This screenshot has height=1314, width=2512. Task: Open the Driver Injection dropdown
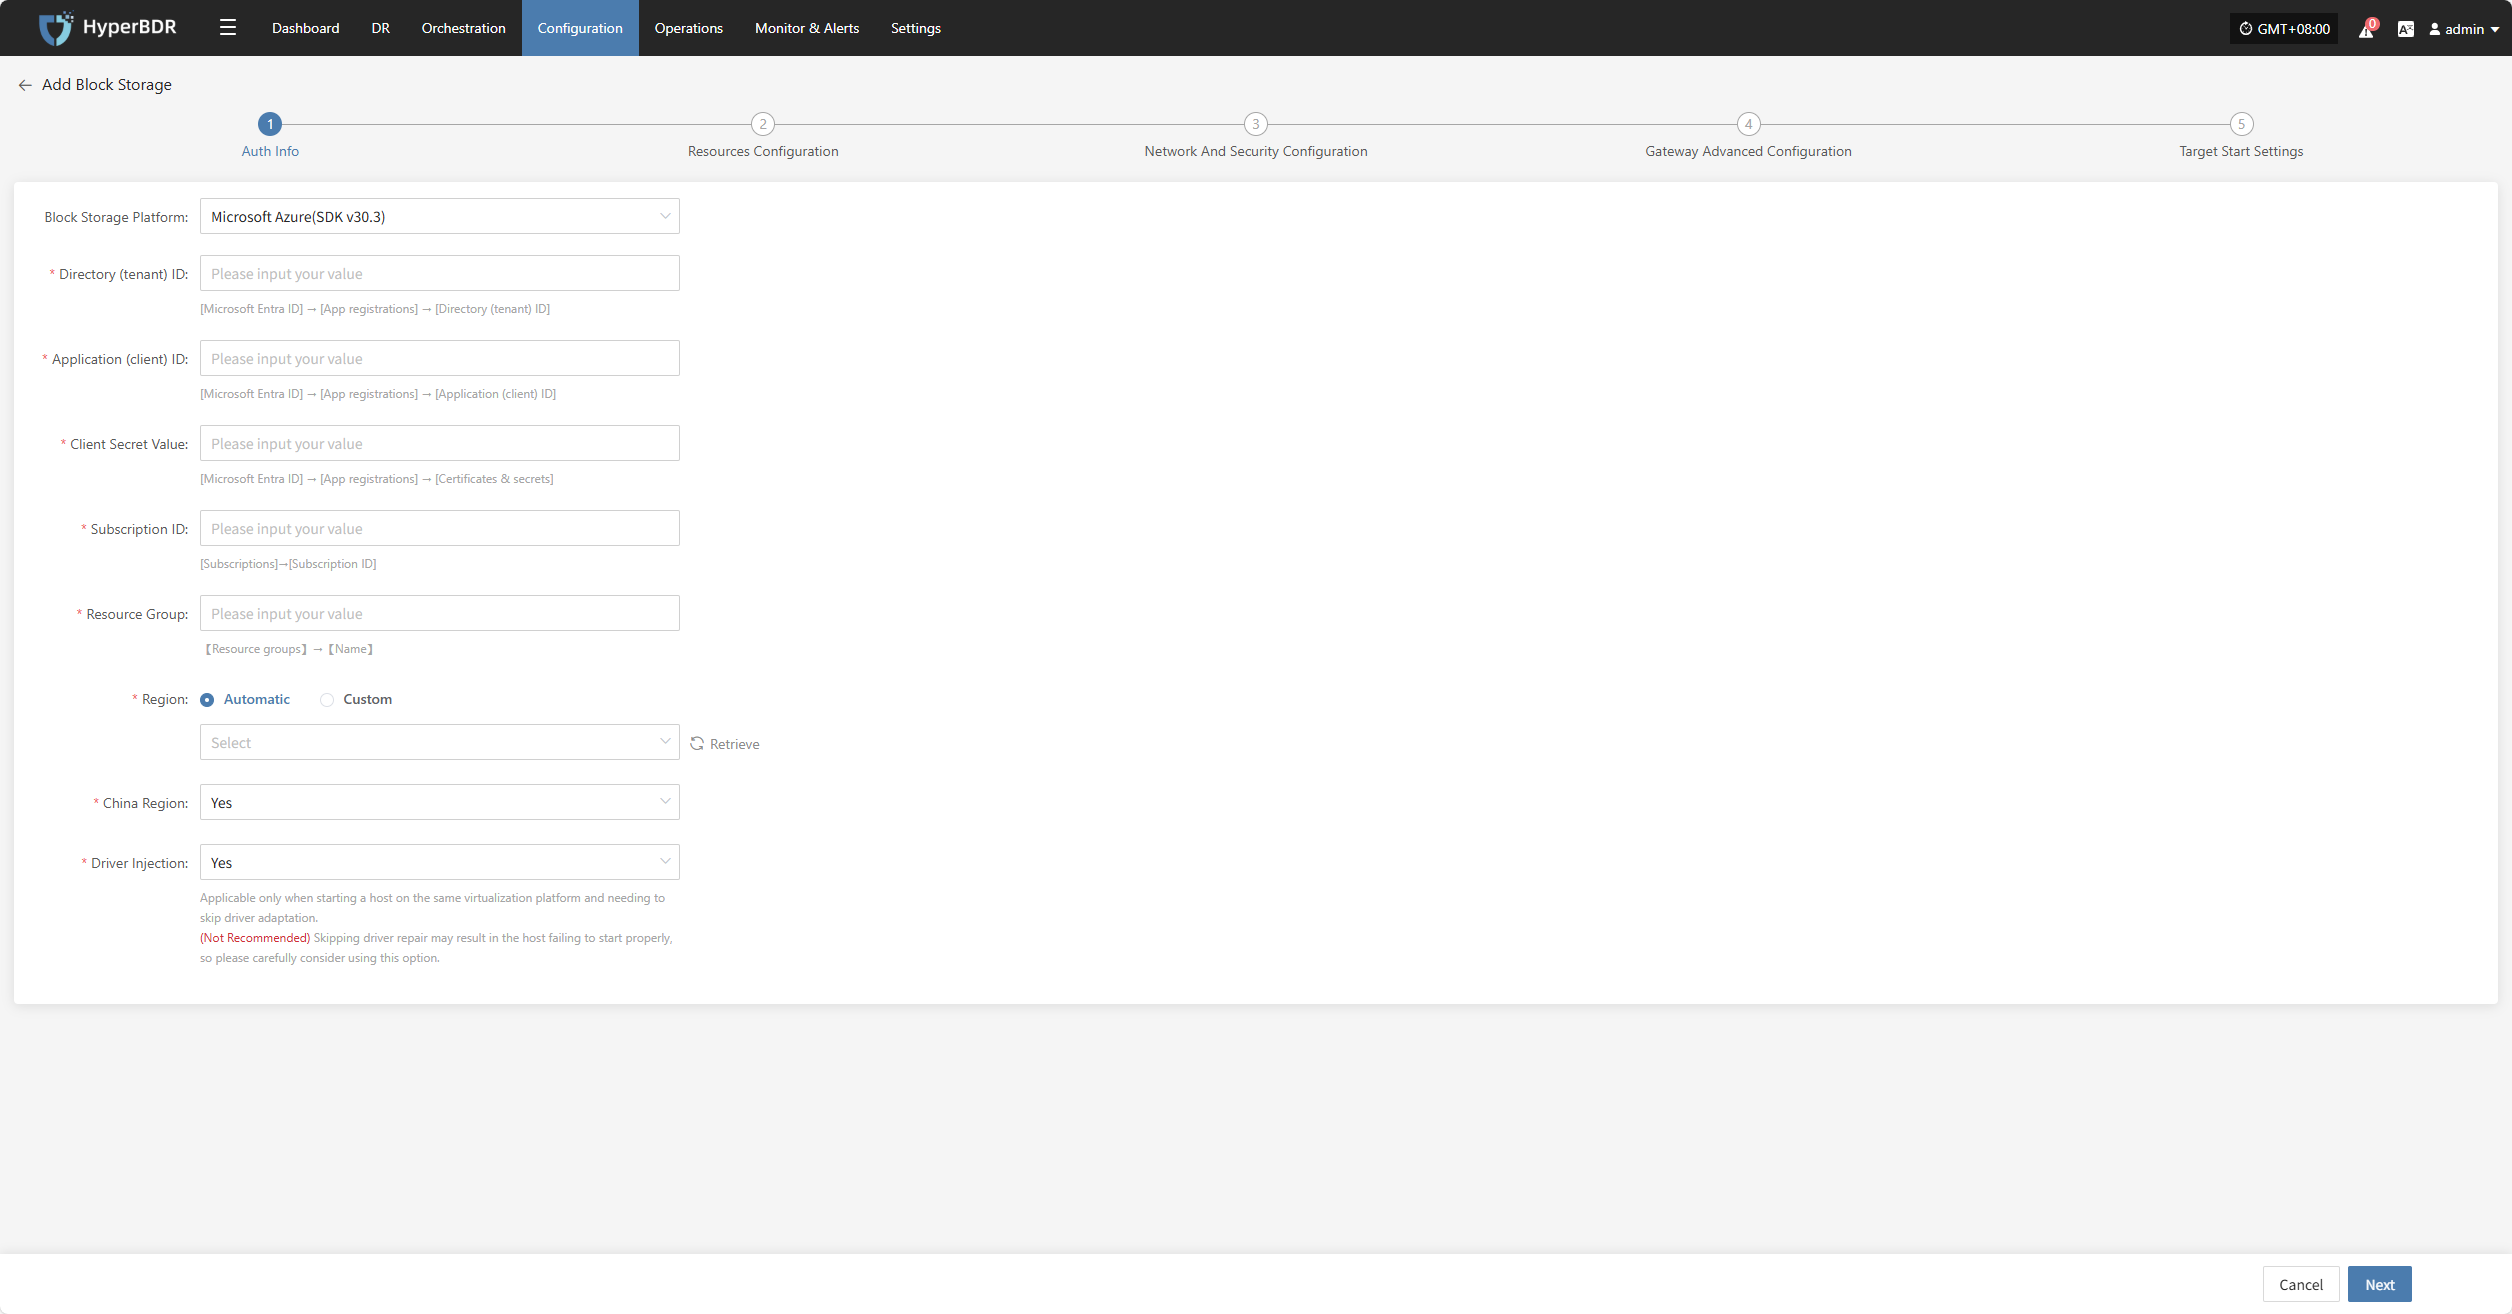440,862
